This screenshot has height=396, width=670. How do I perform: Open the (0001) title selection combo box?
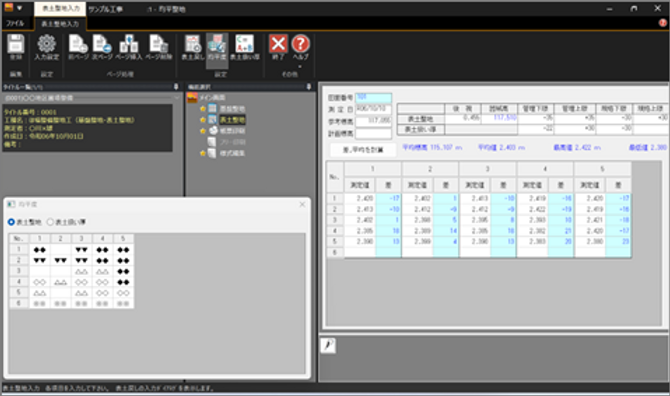click(92, 98)
